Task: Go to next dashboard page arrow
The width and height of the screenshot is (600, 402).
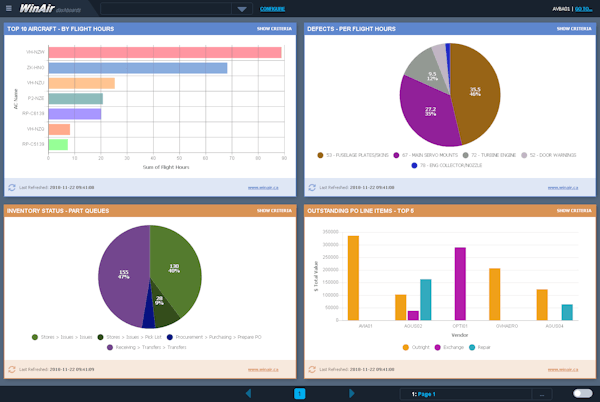Action: (351, 393)
